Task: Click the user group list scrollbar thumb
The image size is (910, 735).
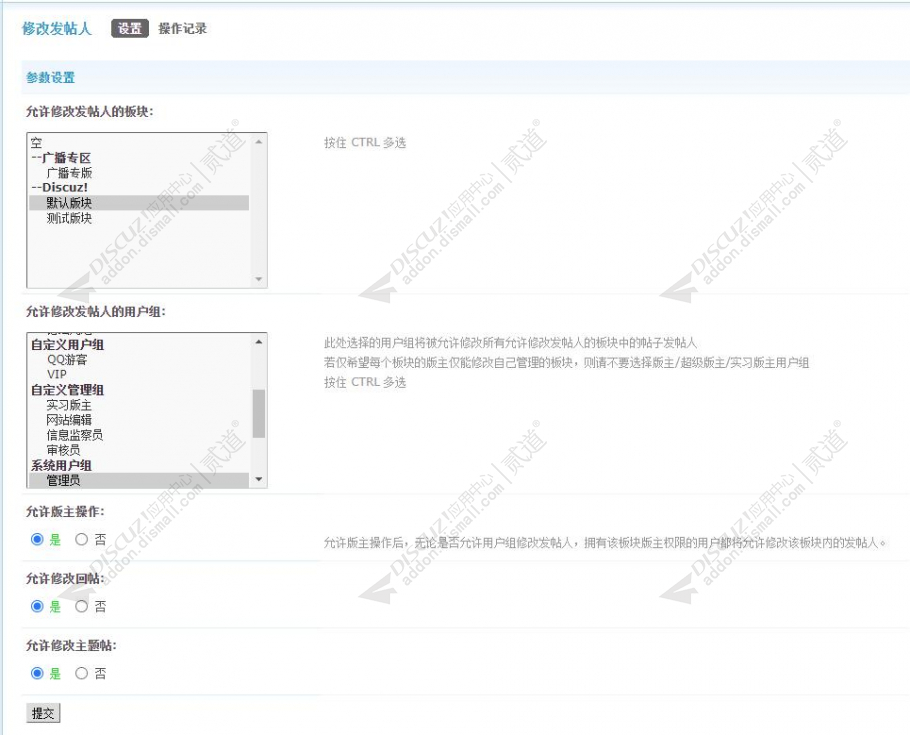Action: 259,413
